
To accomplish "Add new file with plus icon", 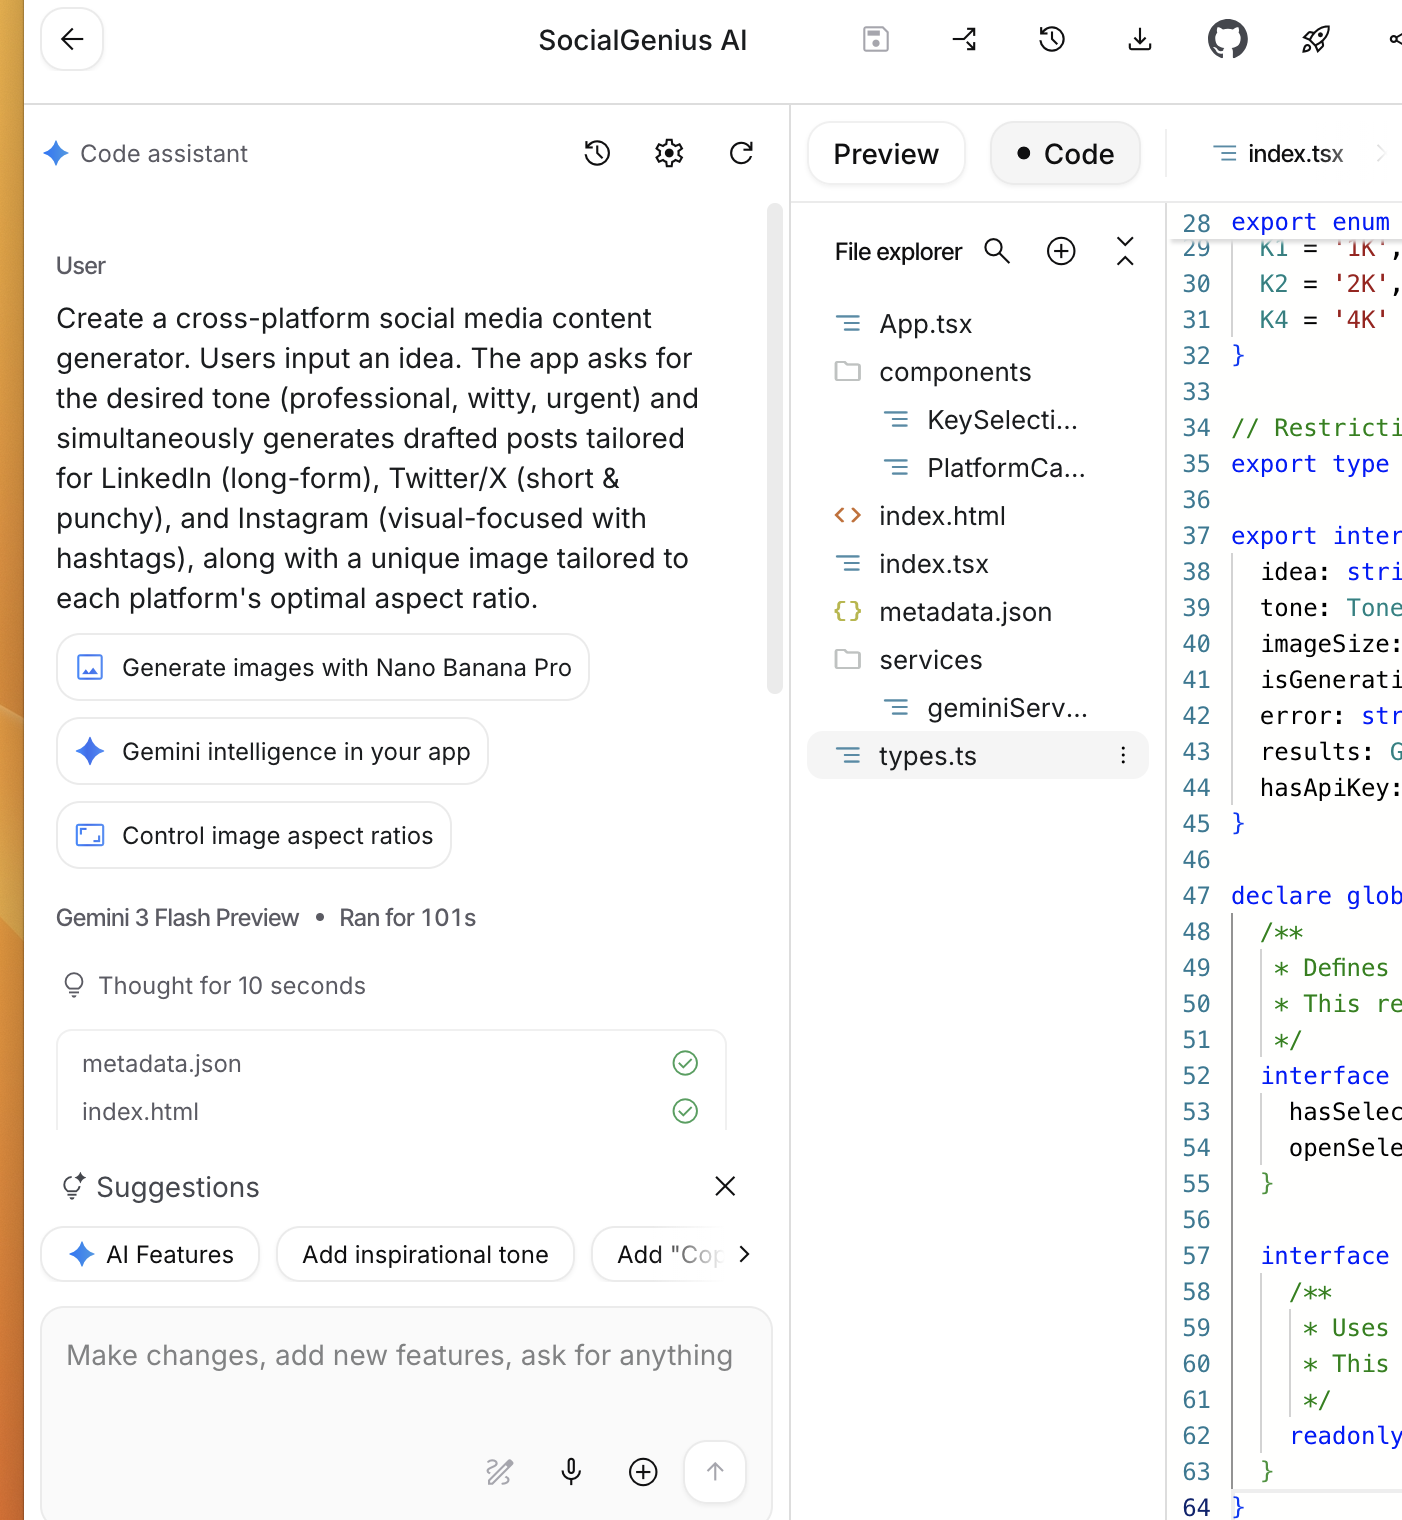I will 1061,251.
